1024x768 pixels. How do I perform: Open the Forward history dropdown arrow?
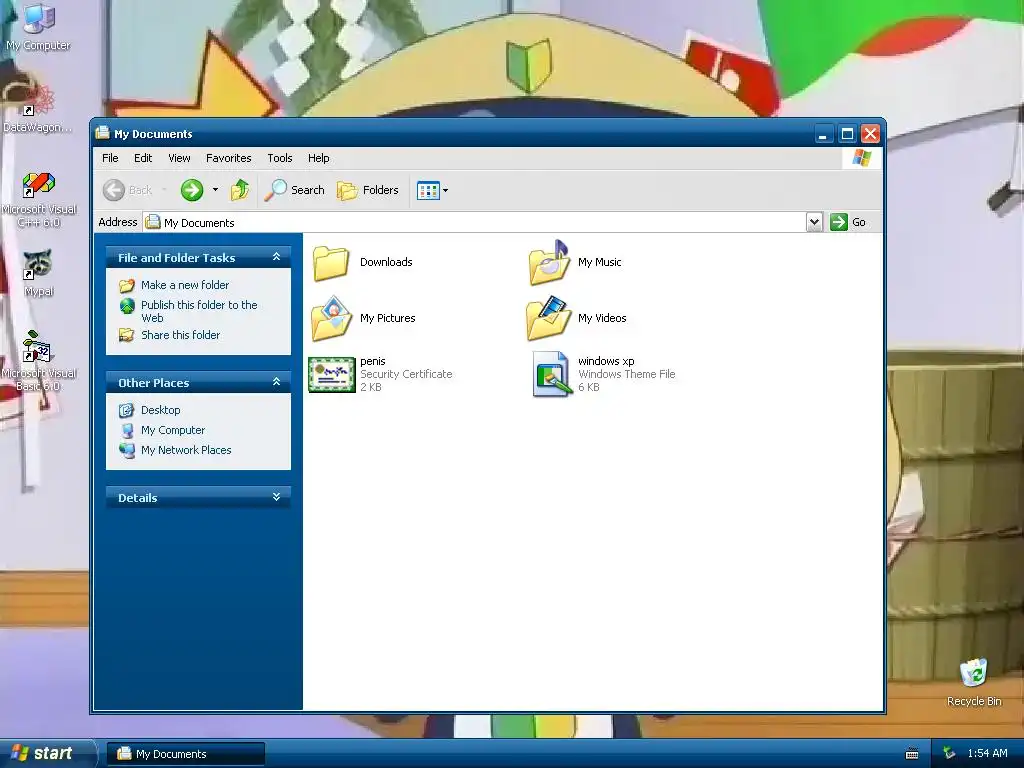coord(215,190)
